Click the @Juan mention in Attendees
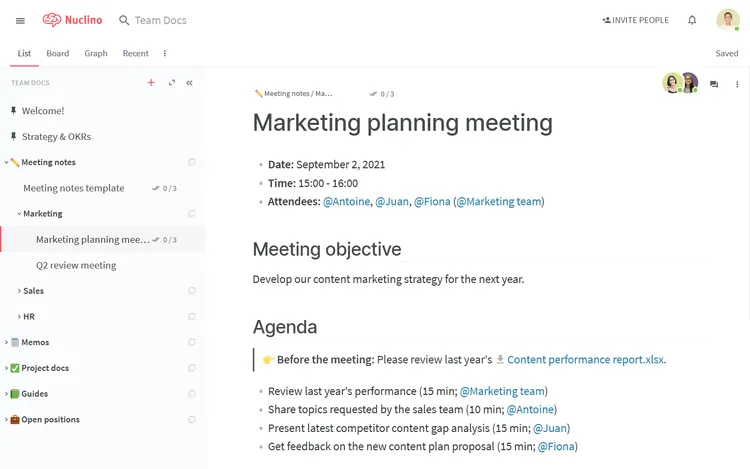Viewport: 750px width, 469px height. pos(392,202)
